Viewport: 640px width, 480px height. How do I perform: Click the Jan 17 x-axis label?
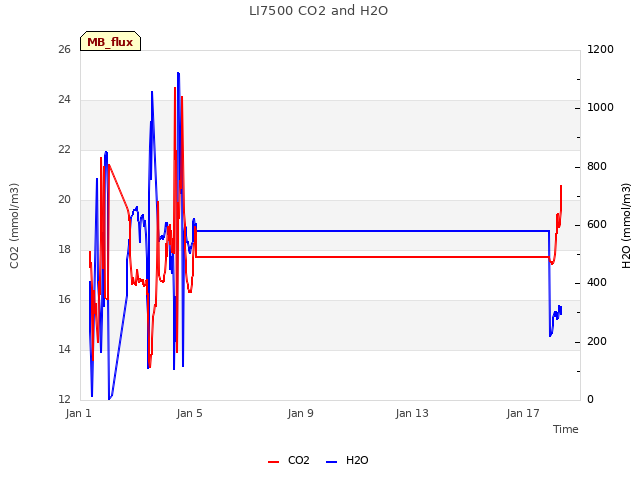click(x=523, y=413)
